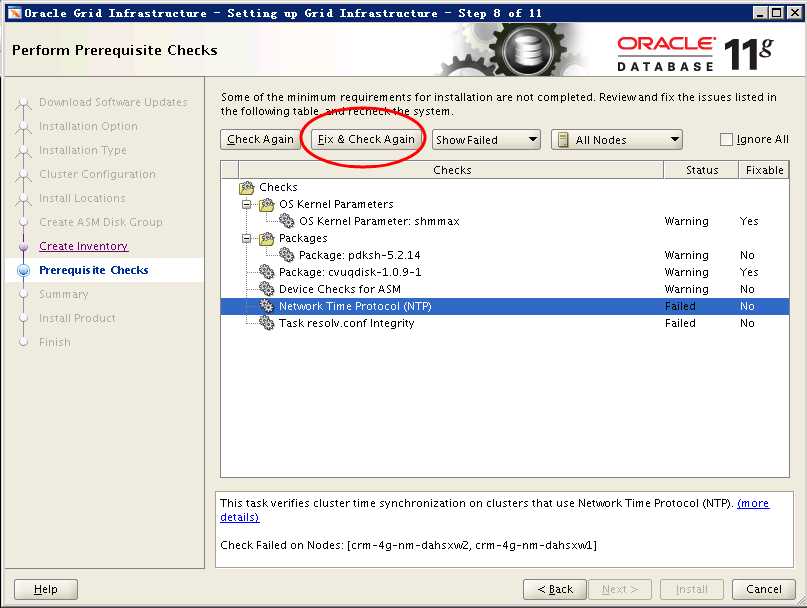Click server icon in All Nodes dropdown

click(x=563, y=140)
